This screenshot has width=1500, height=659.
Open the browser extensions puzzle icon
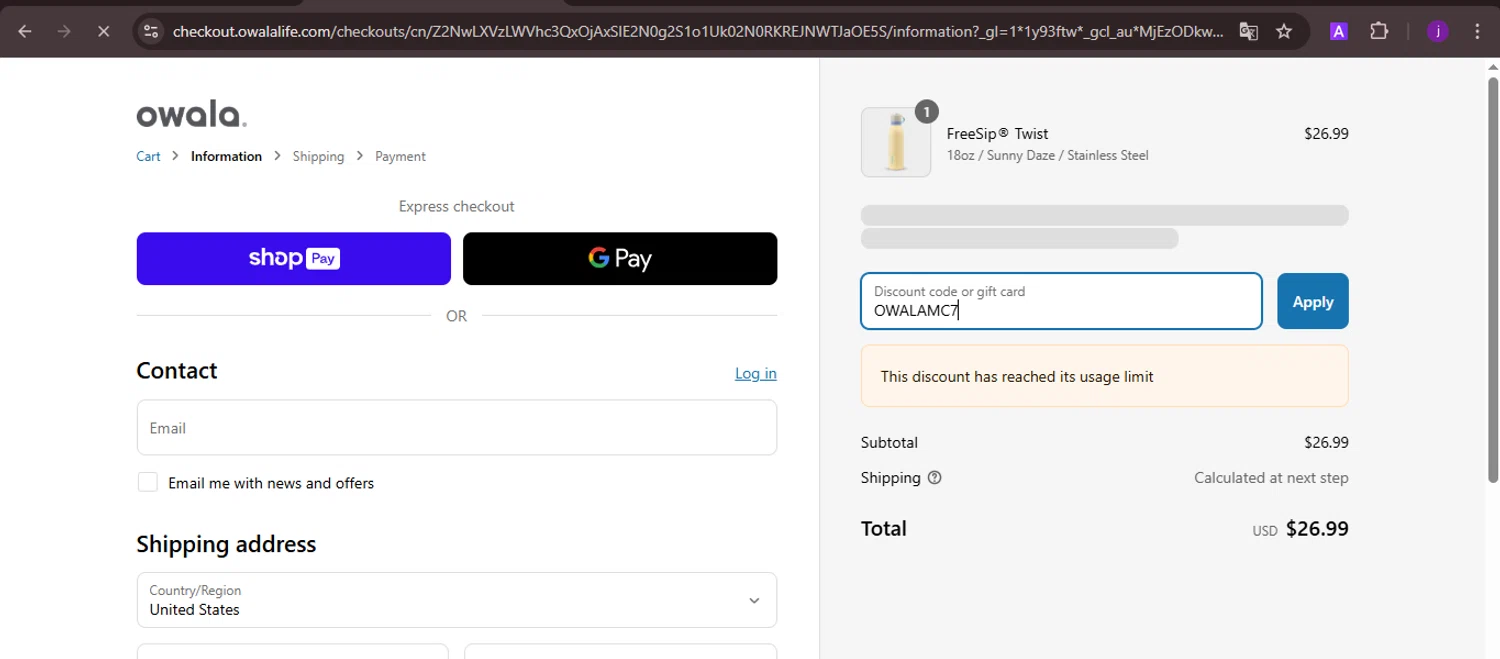click(x=1379, y=31)
